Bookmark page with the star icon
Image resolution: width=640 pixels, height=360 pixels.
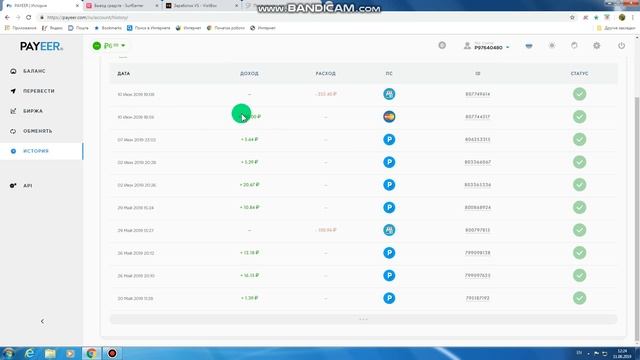(x=572, y=18)
